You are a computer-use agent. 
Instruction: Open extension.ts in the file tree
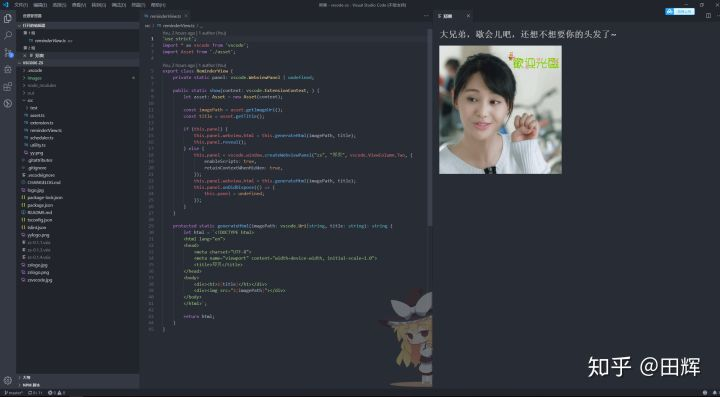click(41, 123)
